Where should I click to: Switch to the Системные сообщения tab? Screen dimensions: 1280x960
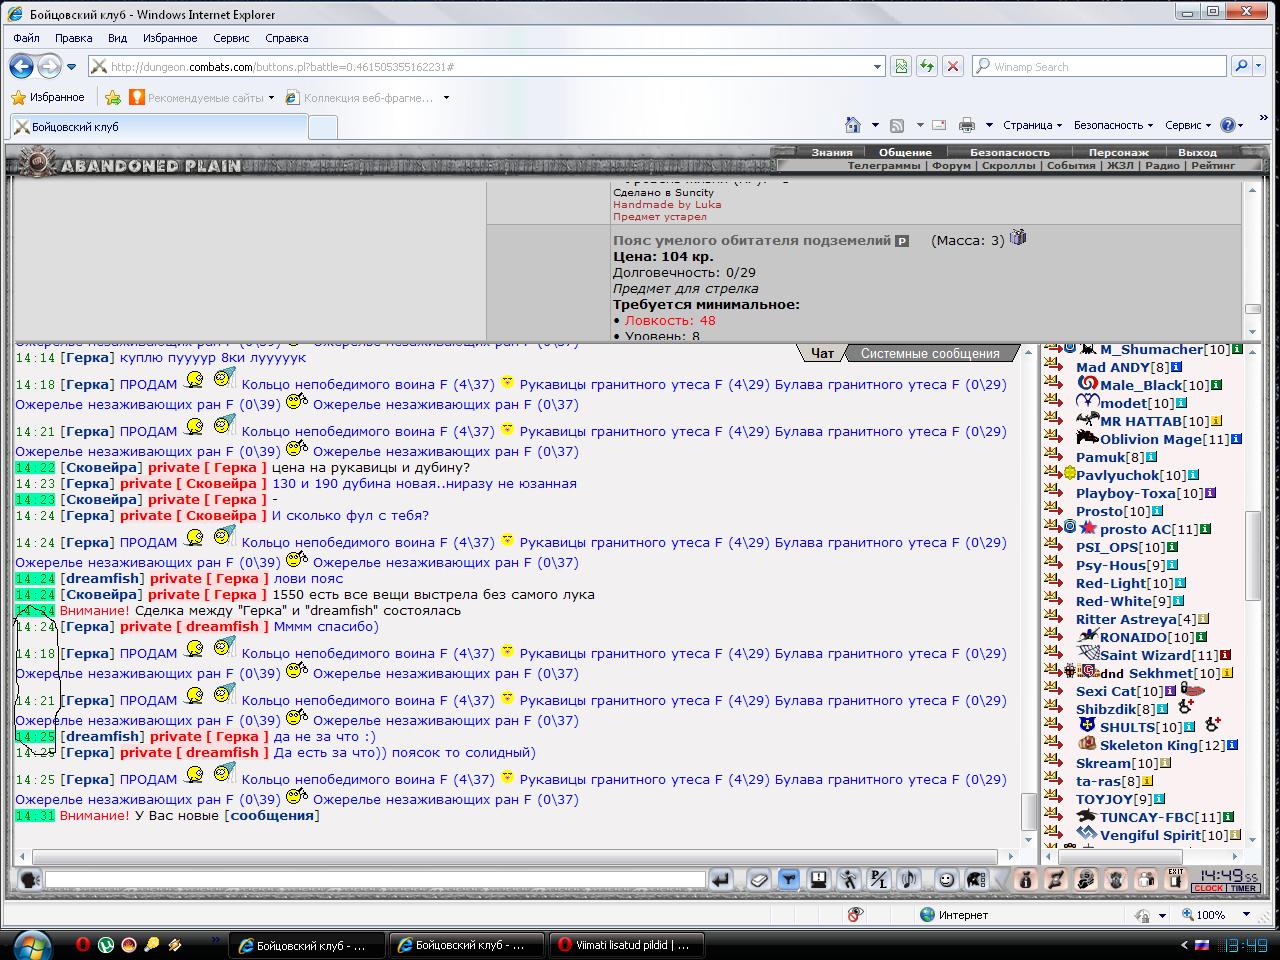(930, 353)
